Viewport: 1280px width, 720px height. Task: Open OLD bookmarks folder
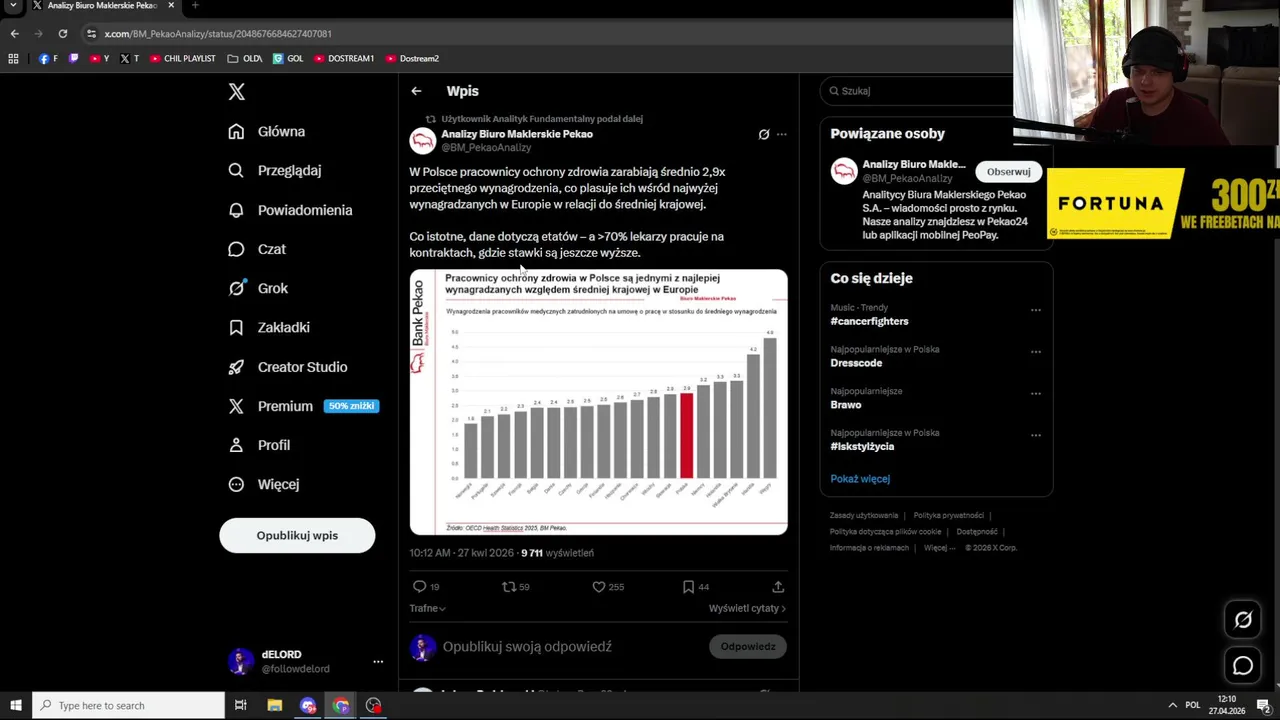click(245, 59)
